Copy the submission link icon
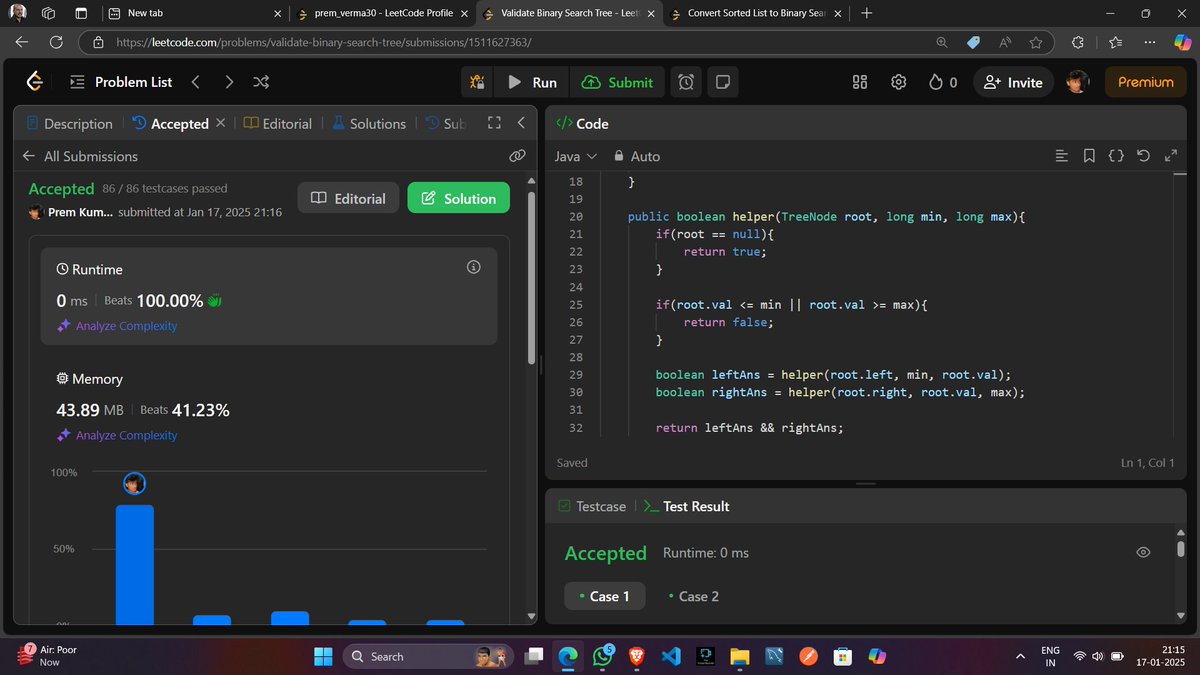The height and width of the screenshot is (675, 1200). tap(517, 156)
